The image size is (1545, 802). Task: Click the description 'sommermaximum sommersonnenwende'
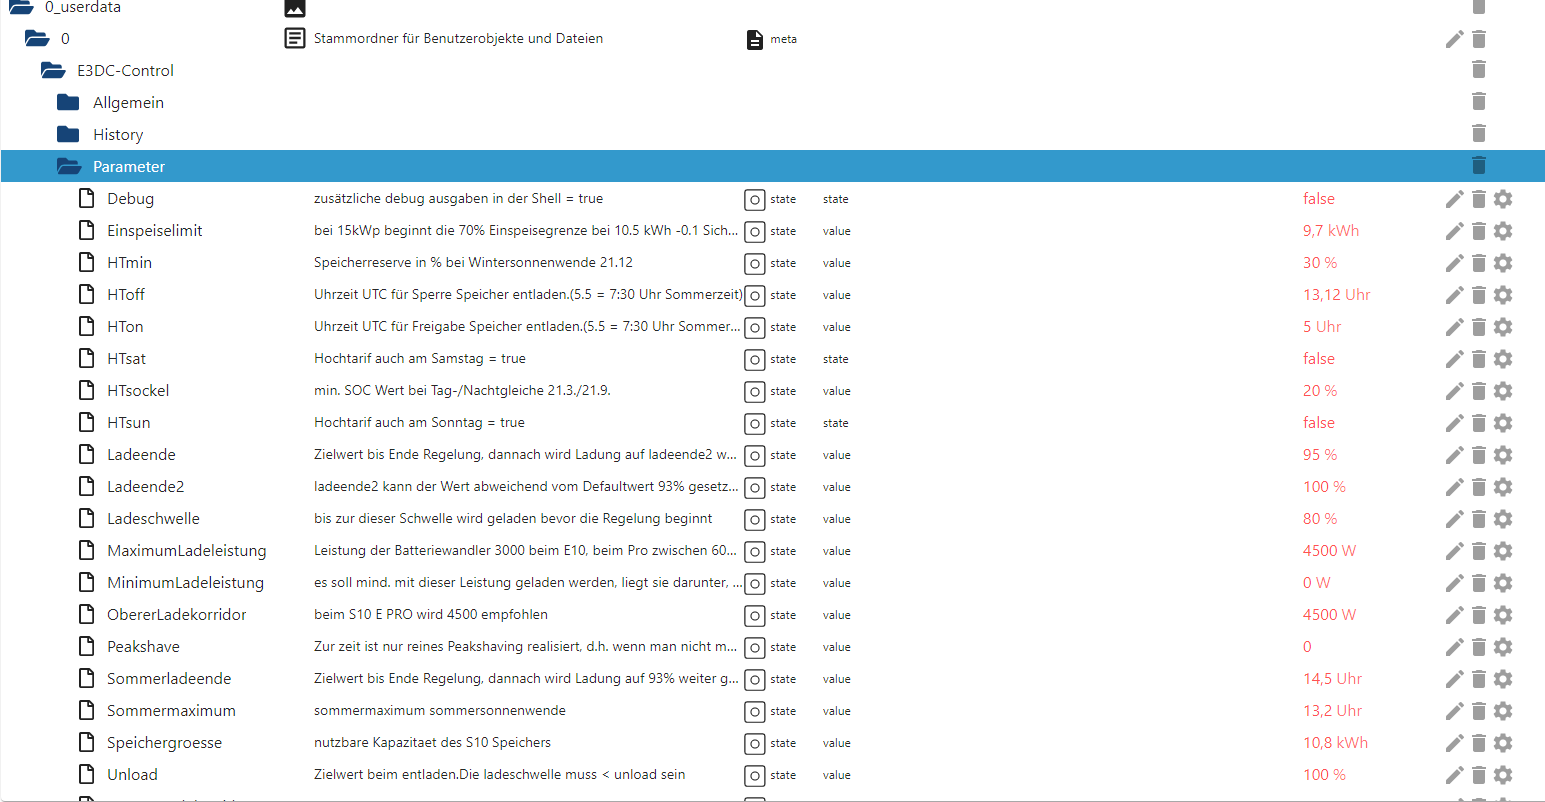pos(440,711)
